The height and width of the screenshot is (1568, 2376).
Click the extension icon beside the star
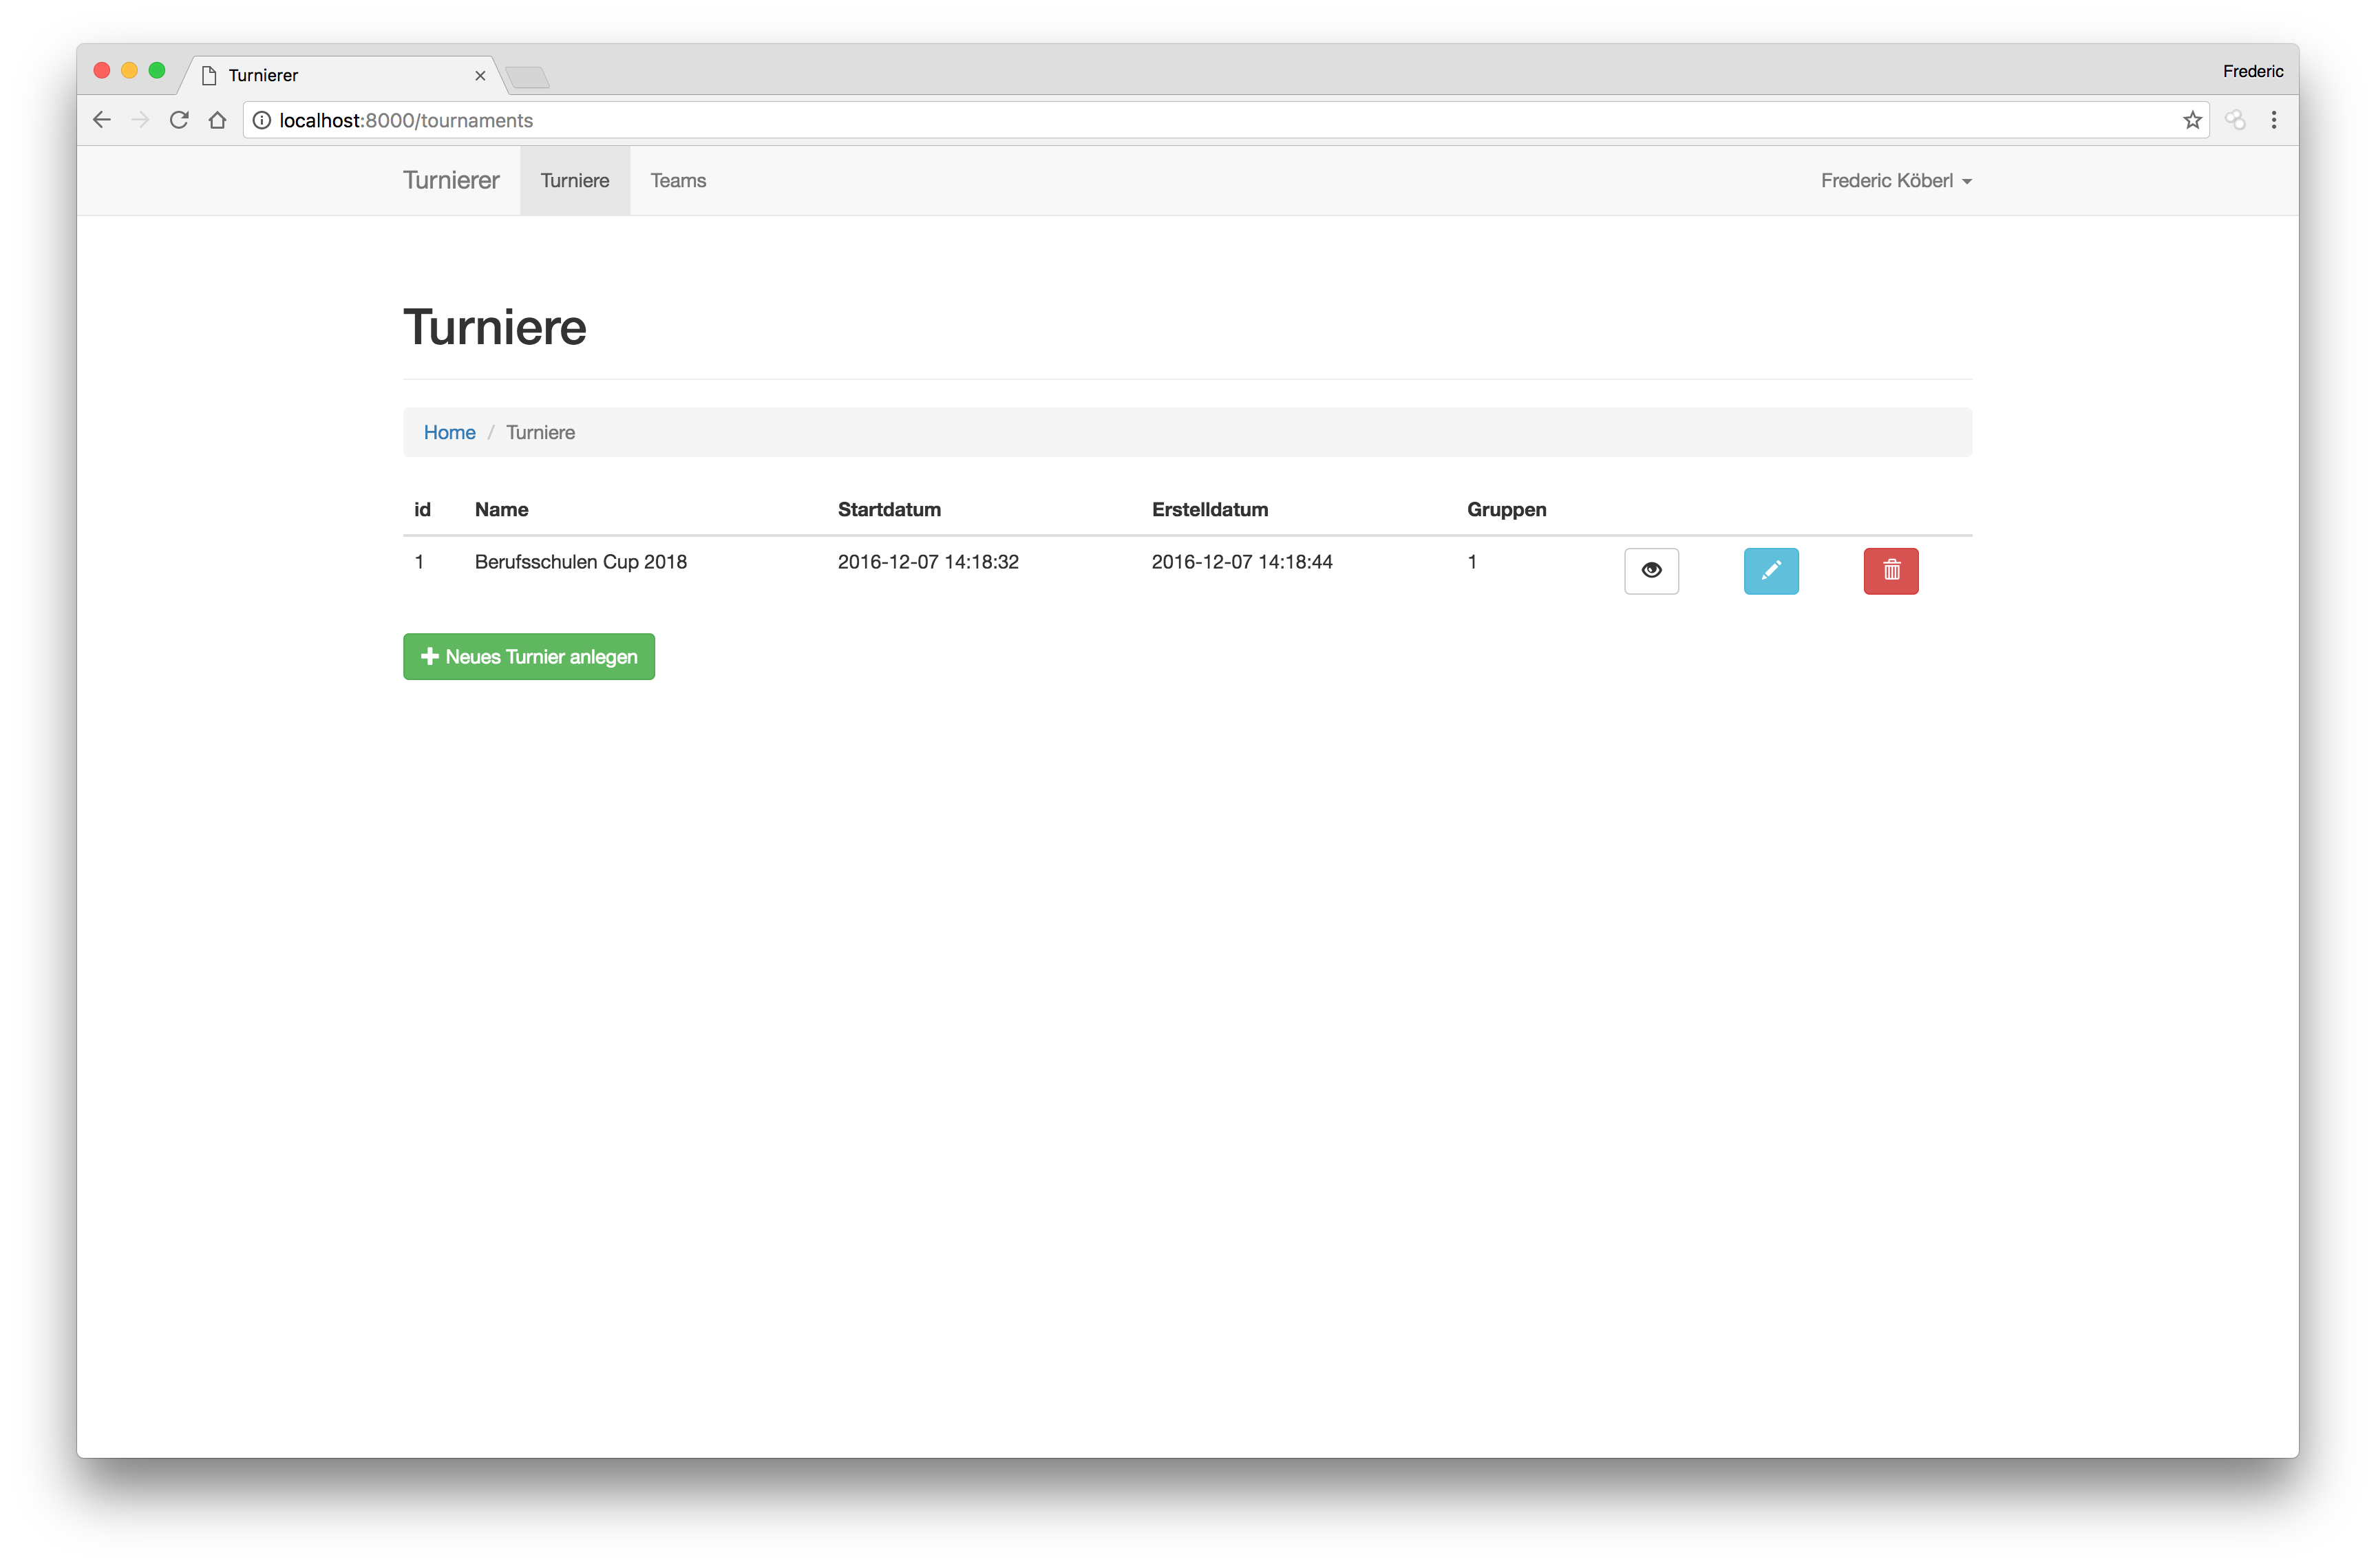[2235, 120]
